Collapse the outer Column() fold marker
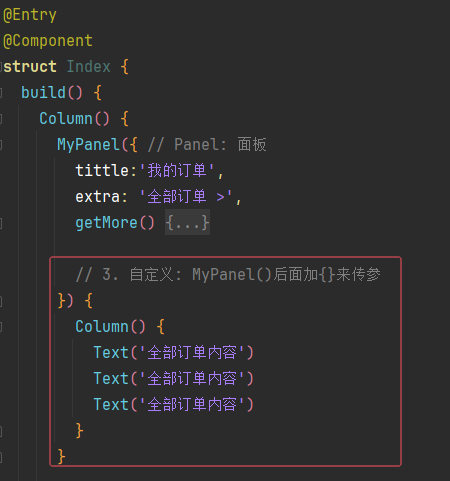Viewport: 450px width, 481px height. click(x=1, y=119)
